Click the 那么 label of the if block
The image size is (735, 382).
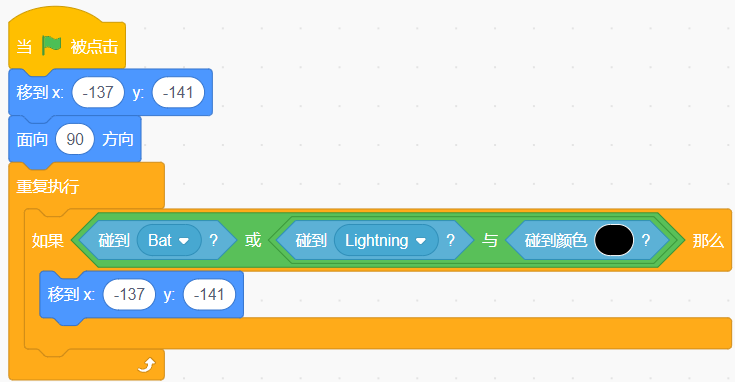click(x=708, y=240)
